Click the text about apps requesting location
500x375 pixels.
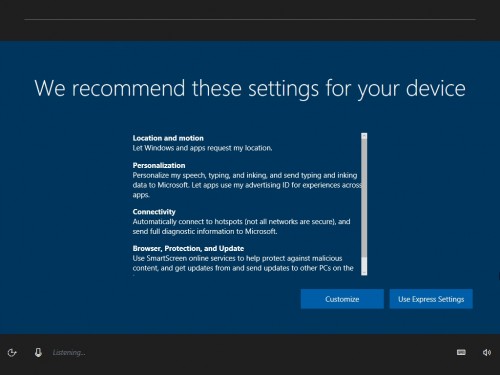tap(202, 148)
